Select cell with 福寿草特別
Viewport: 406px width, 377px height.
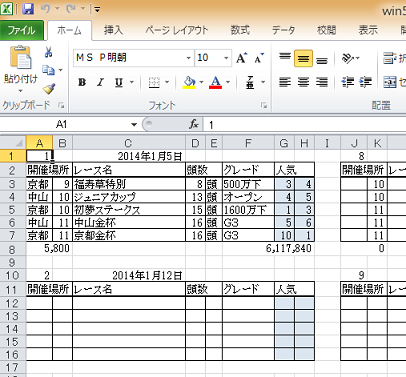click(x=129, y=184)
